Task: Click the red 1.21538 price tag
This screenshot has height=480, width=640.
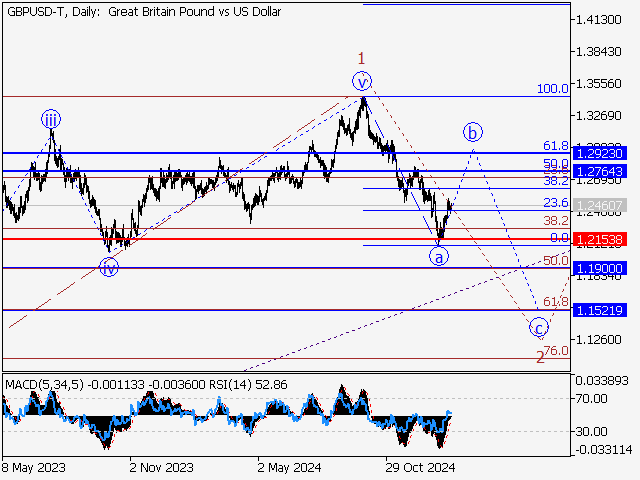Action: pos(600,239)
